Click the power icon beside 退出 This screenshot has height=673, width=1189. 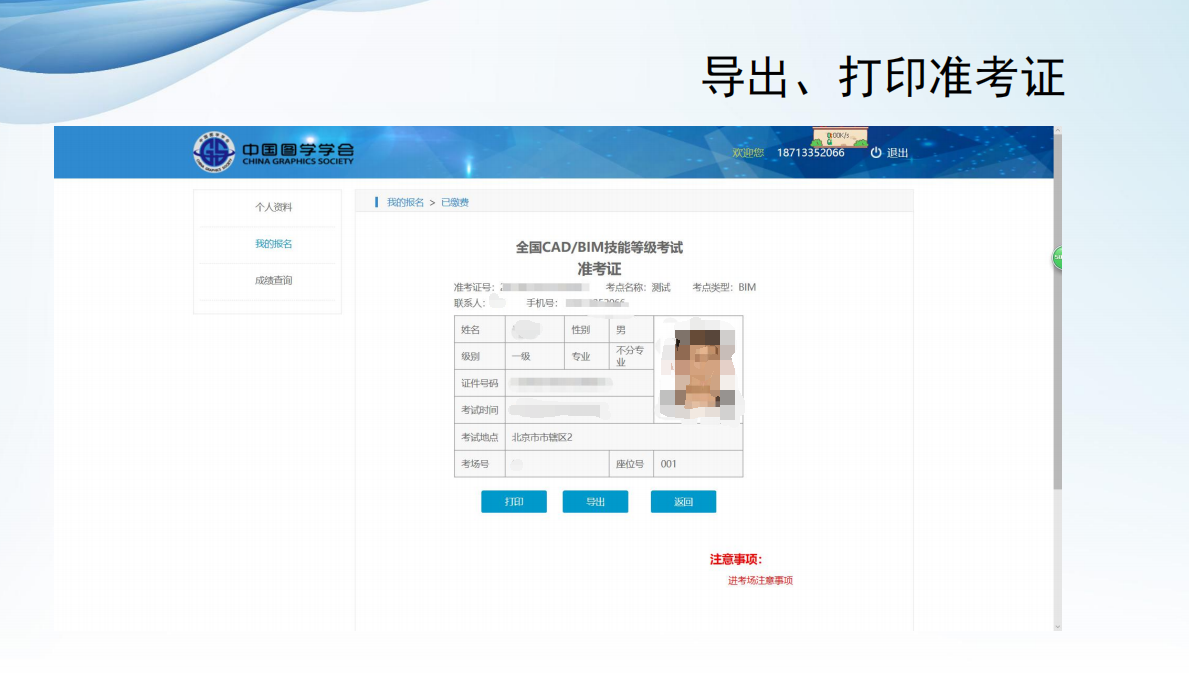coord(876,153)
